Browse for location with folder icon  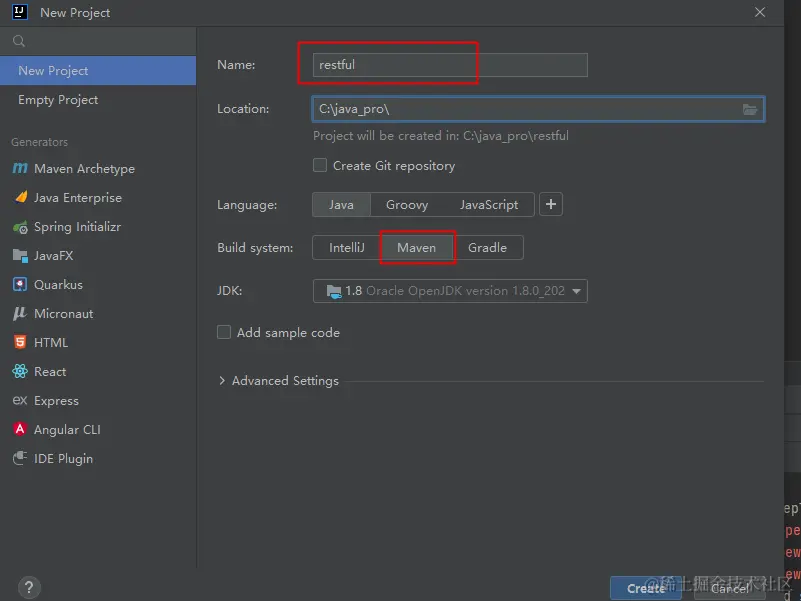(x=749, y=109)
